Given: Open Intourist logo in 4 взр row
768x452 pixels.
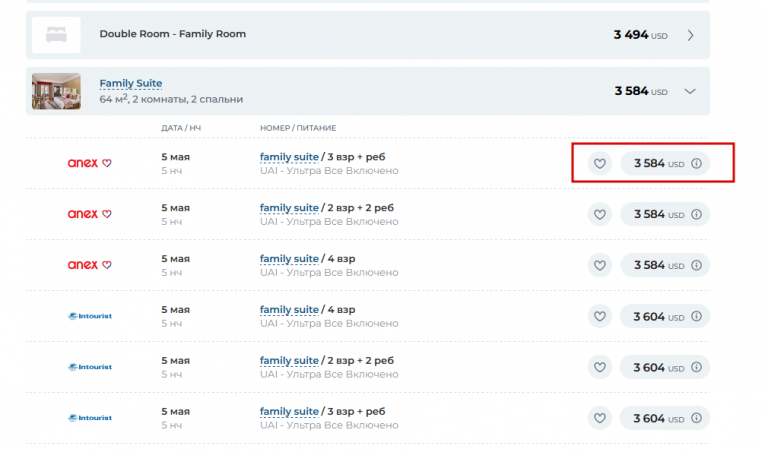Looking at the screenshot, I should (x=90, y=316).
